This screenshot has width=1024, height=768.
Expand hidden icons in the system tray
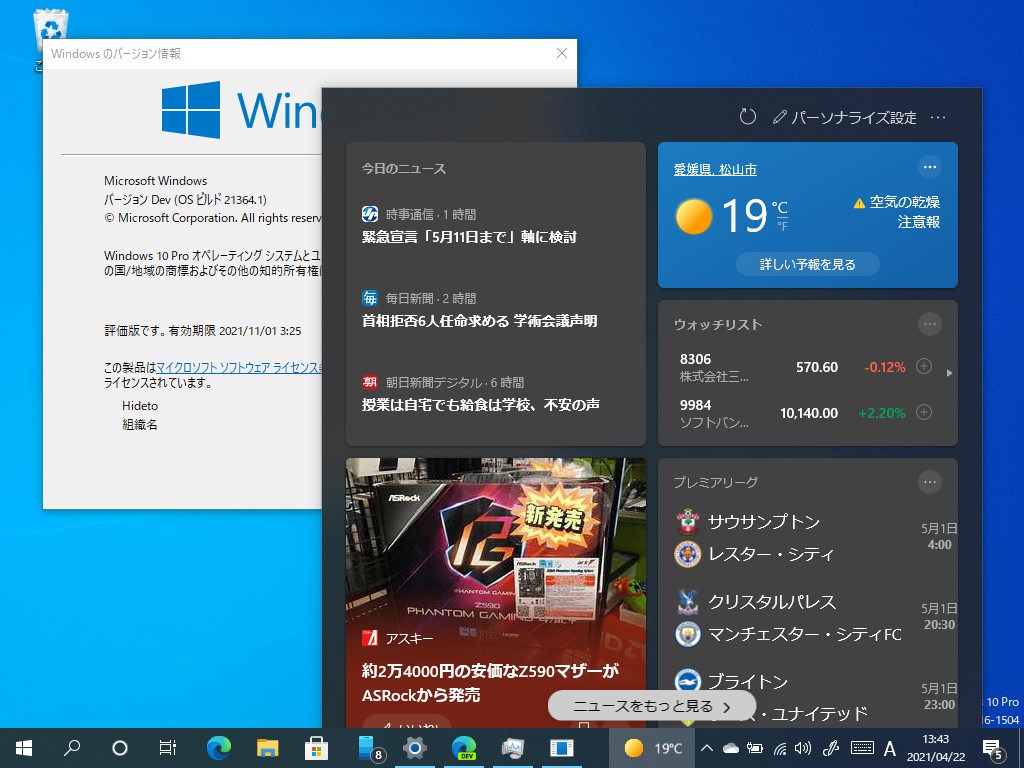coord(706,747)
